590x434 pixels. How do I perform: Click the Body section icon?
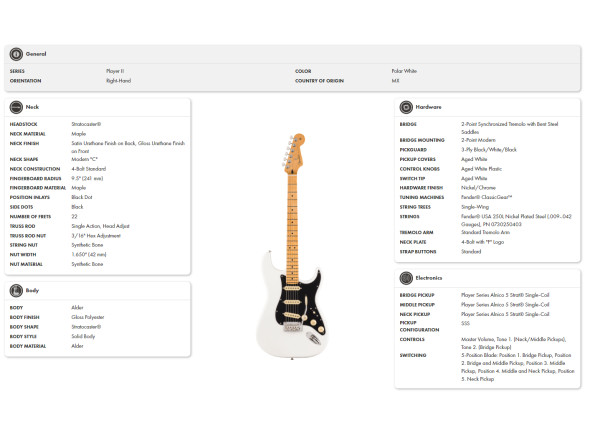tap(16, 291)
